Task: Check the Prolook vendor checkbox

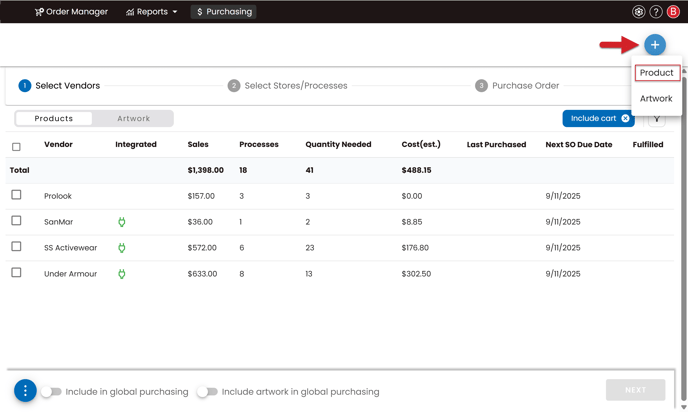Action: coord(16,195)
